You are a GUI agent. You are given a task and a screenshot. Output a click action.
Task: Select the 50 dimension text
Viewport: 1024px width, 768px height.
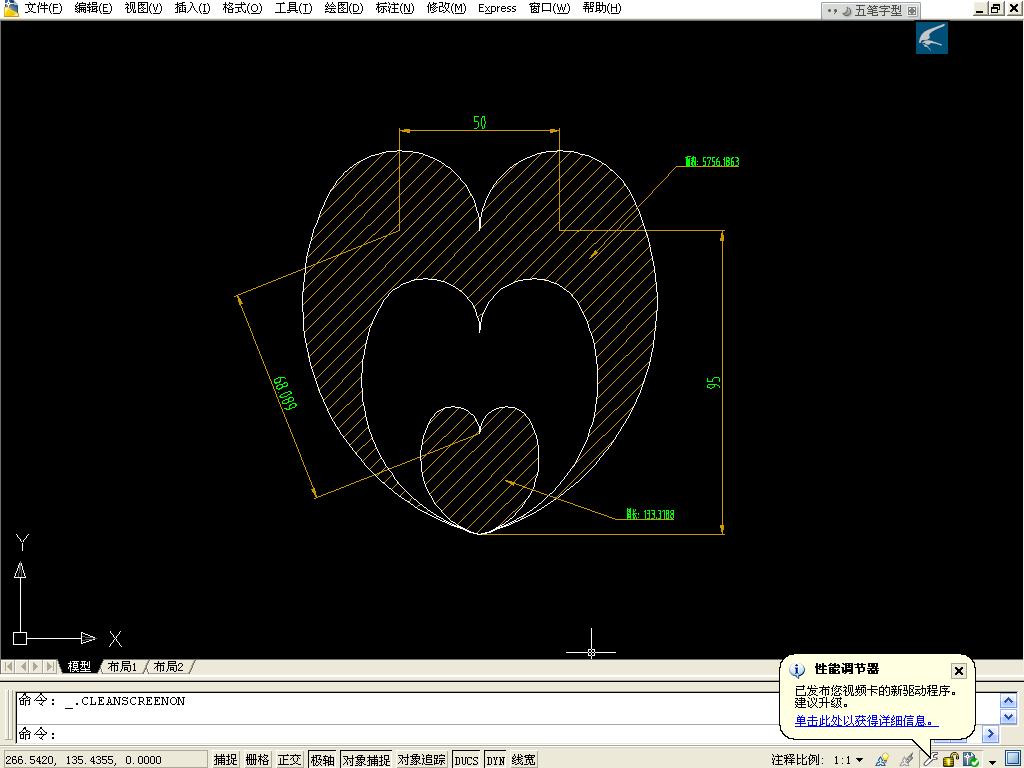click(x=479, y=122)
